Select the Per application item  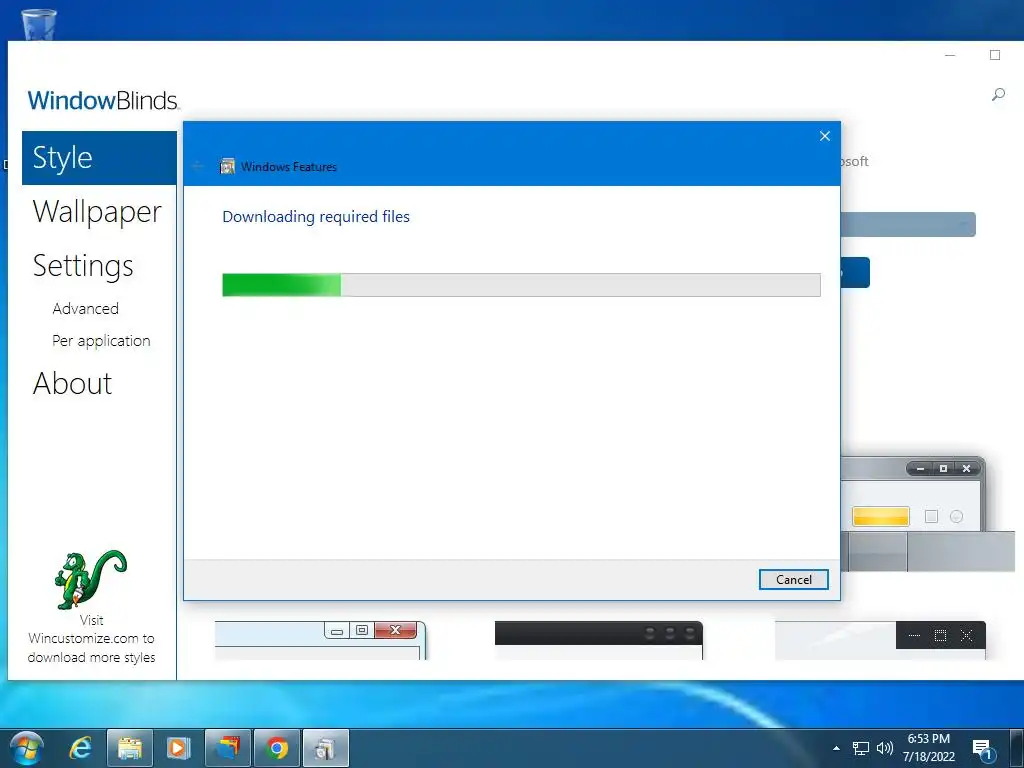coord(101,340)
